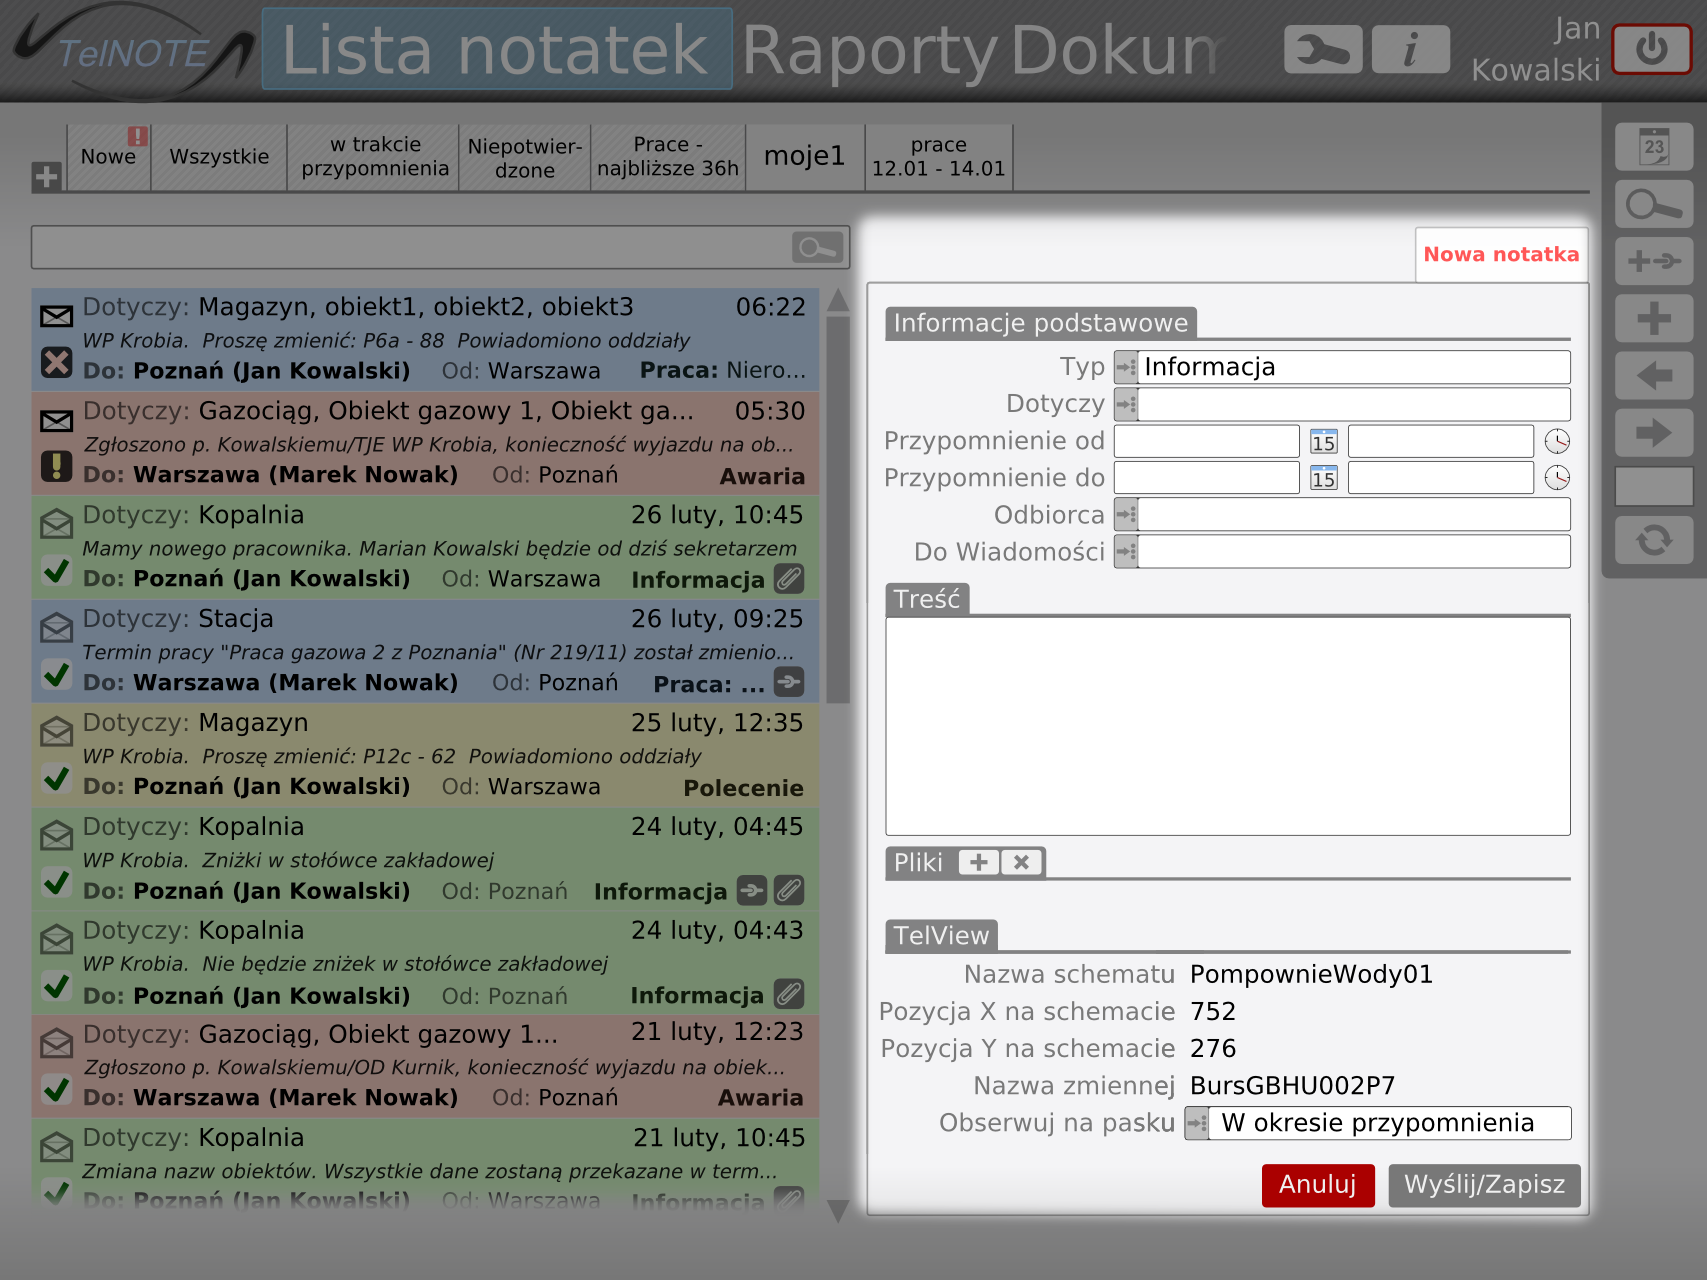Open the Obserwuj na pasku dropdown
1707x1280 pixels.
pos(1197,1123)
